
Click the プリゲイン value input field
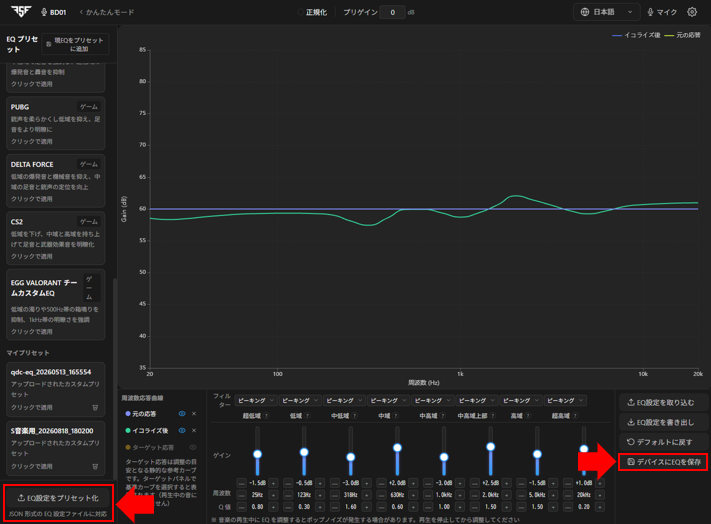click(392, 12)
